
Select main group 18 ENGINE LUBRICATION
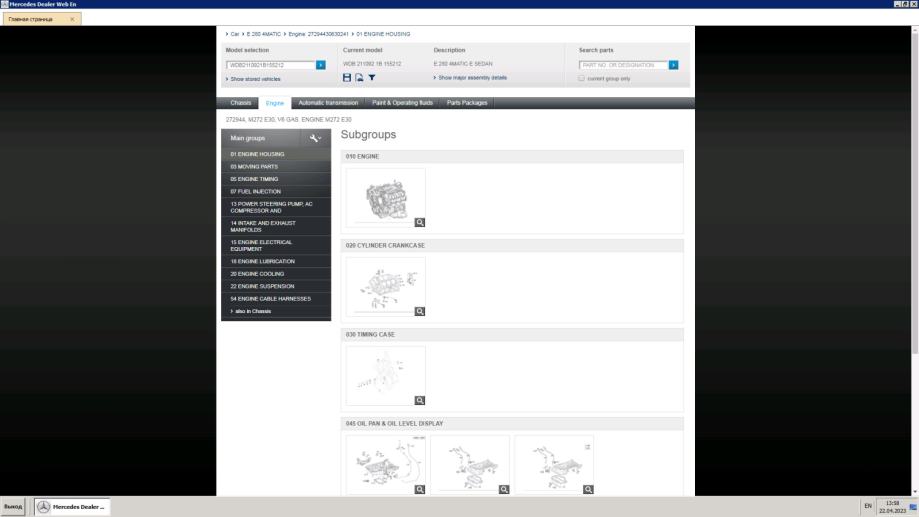[x=276, y=261]
